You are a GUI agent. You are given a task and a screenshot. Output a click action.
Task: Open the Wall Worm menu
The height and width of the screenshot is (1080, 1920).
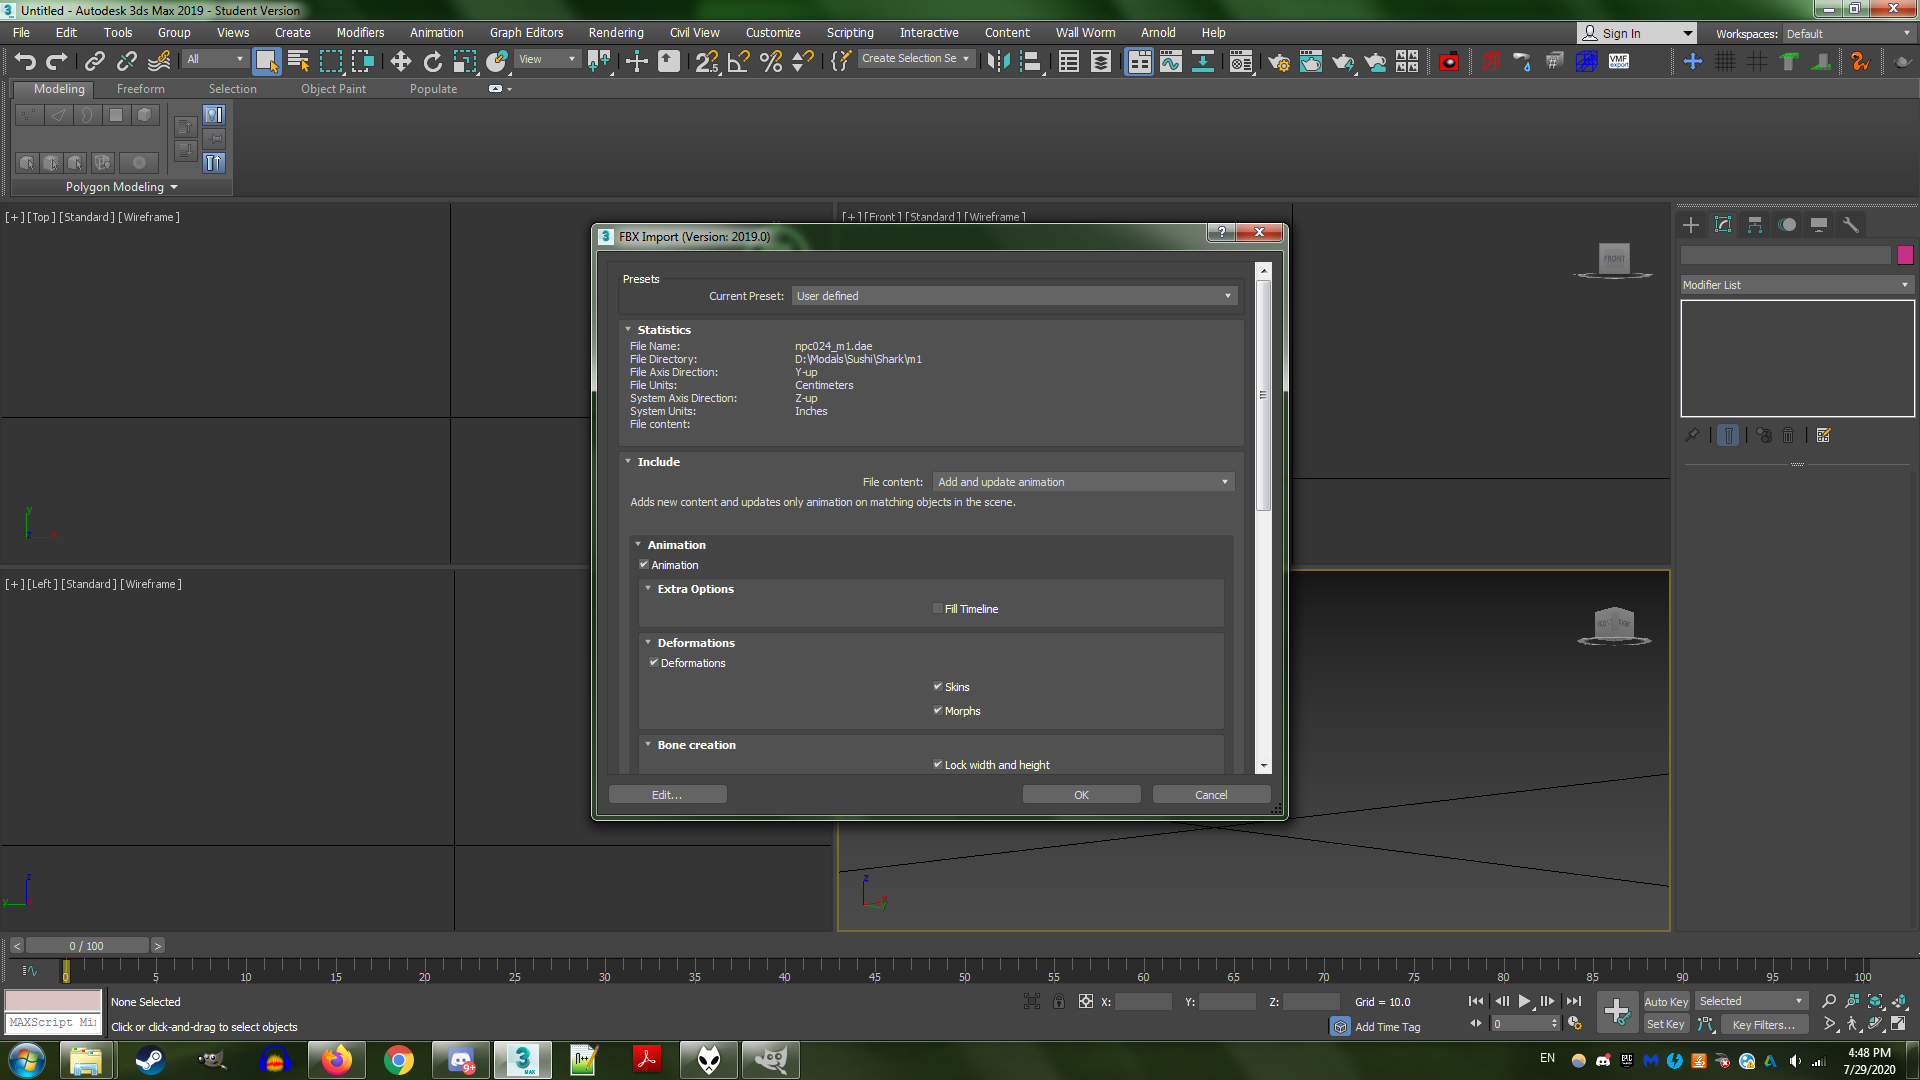pyautogui.click(x=1085, y=33)
